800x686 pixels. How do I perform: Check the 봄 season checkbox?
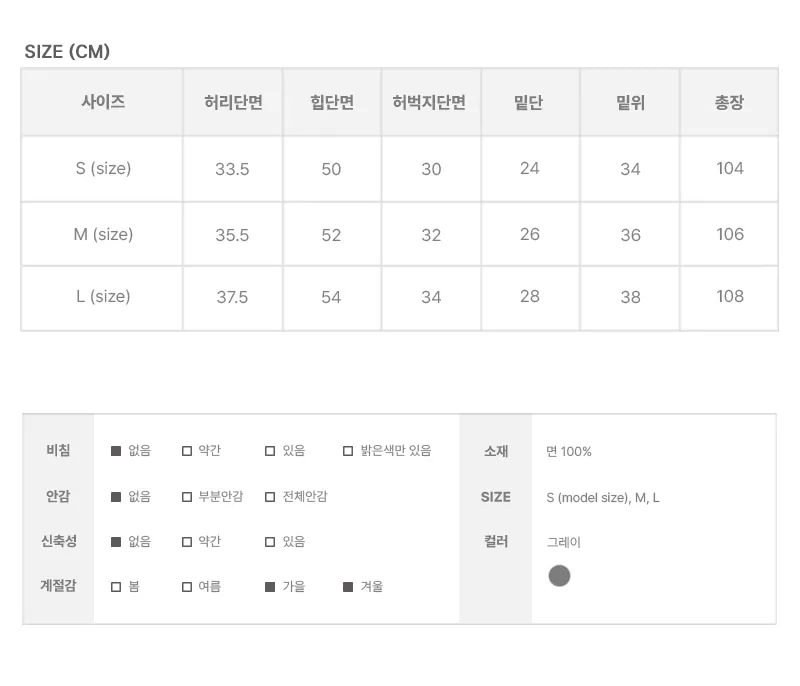(116, 587)
